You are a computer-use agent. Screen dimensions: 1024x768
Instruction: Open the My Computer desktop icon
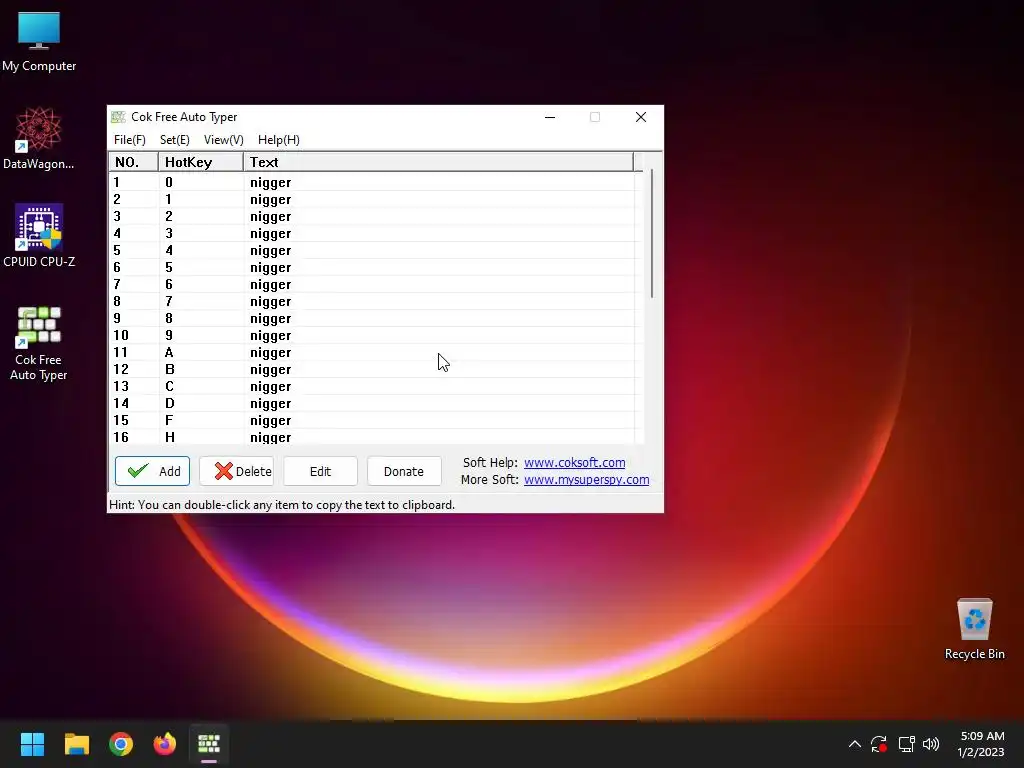coord(39,42)
